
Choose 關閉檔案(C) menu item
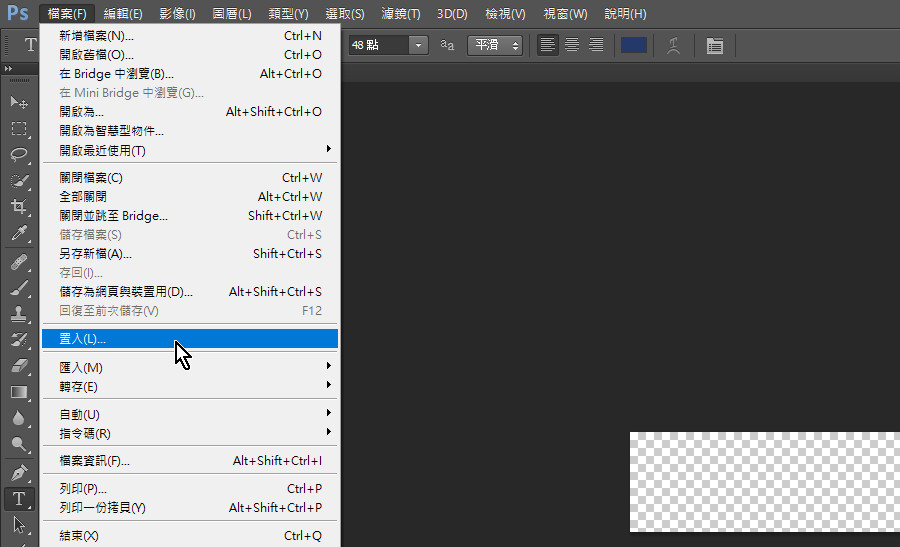[190, 177]
